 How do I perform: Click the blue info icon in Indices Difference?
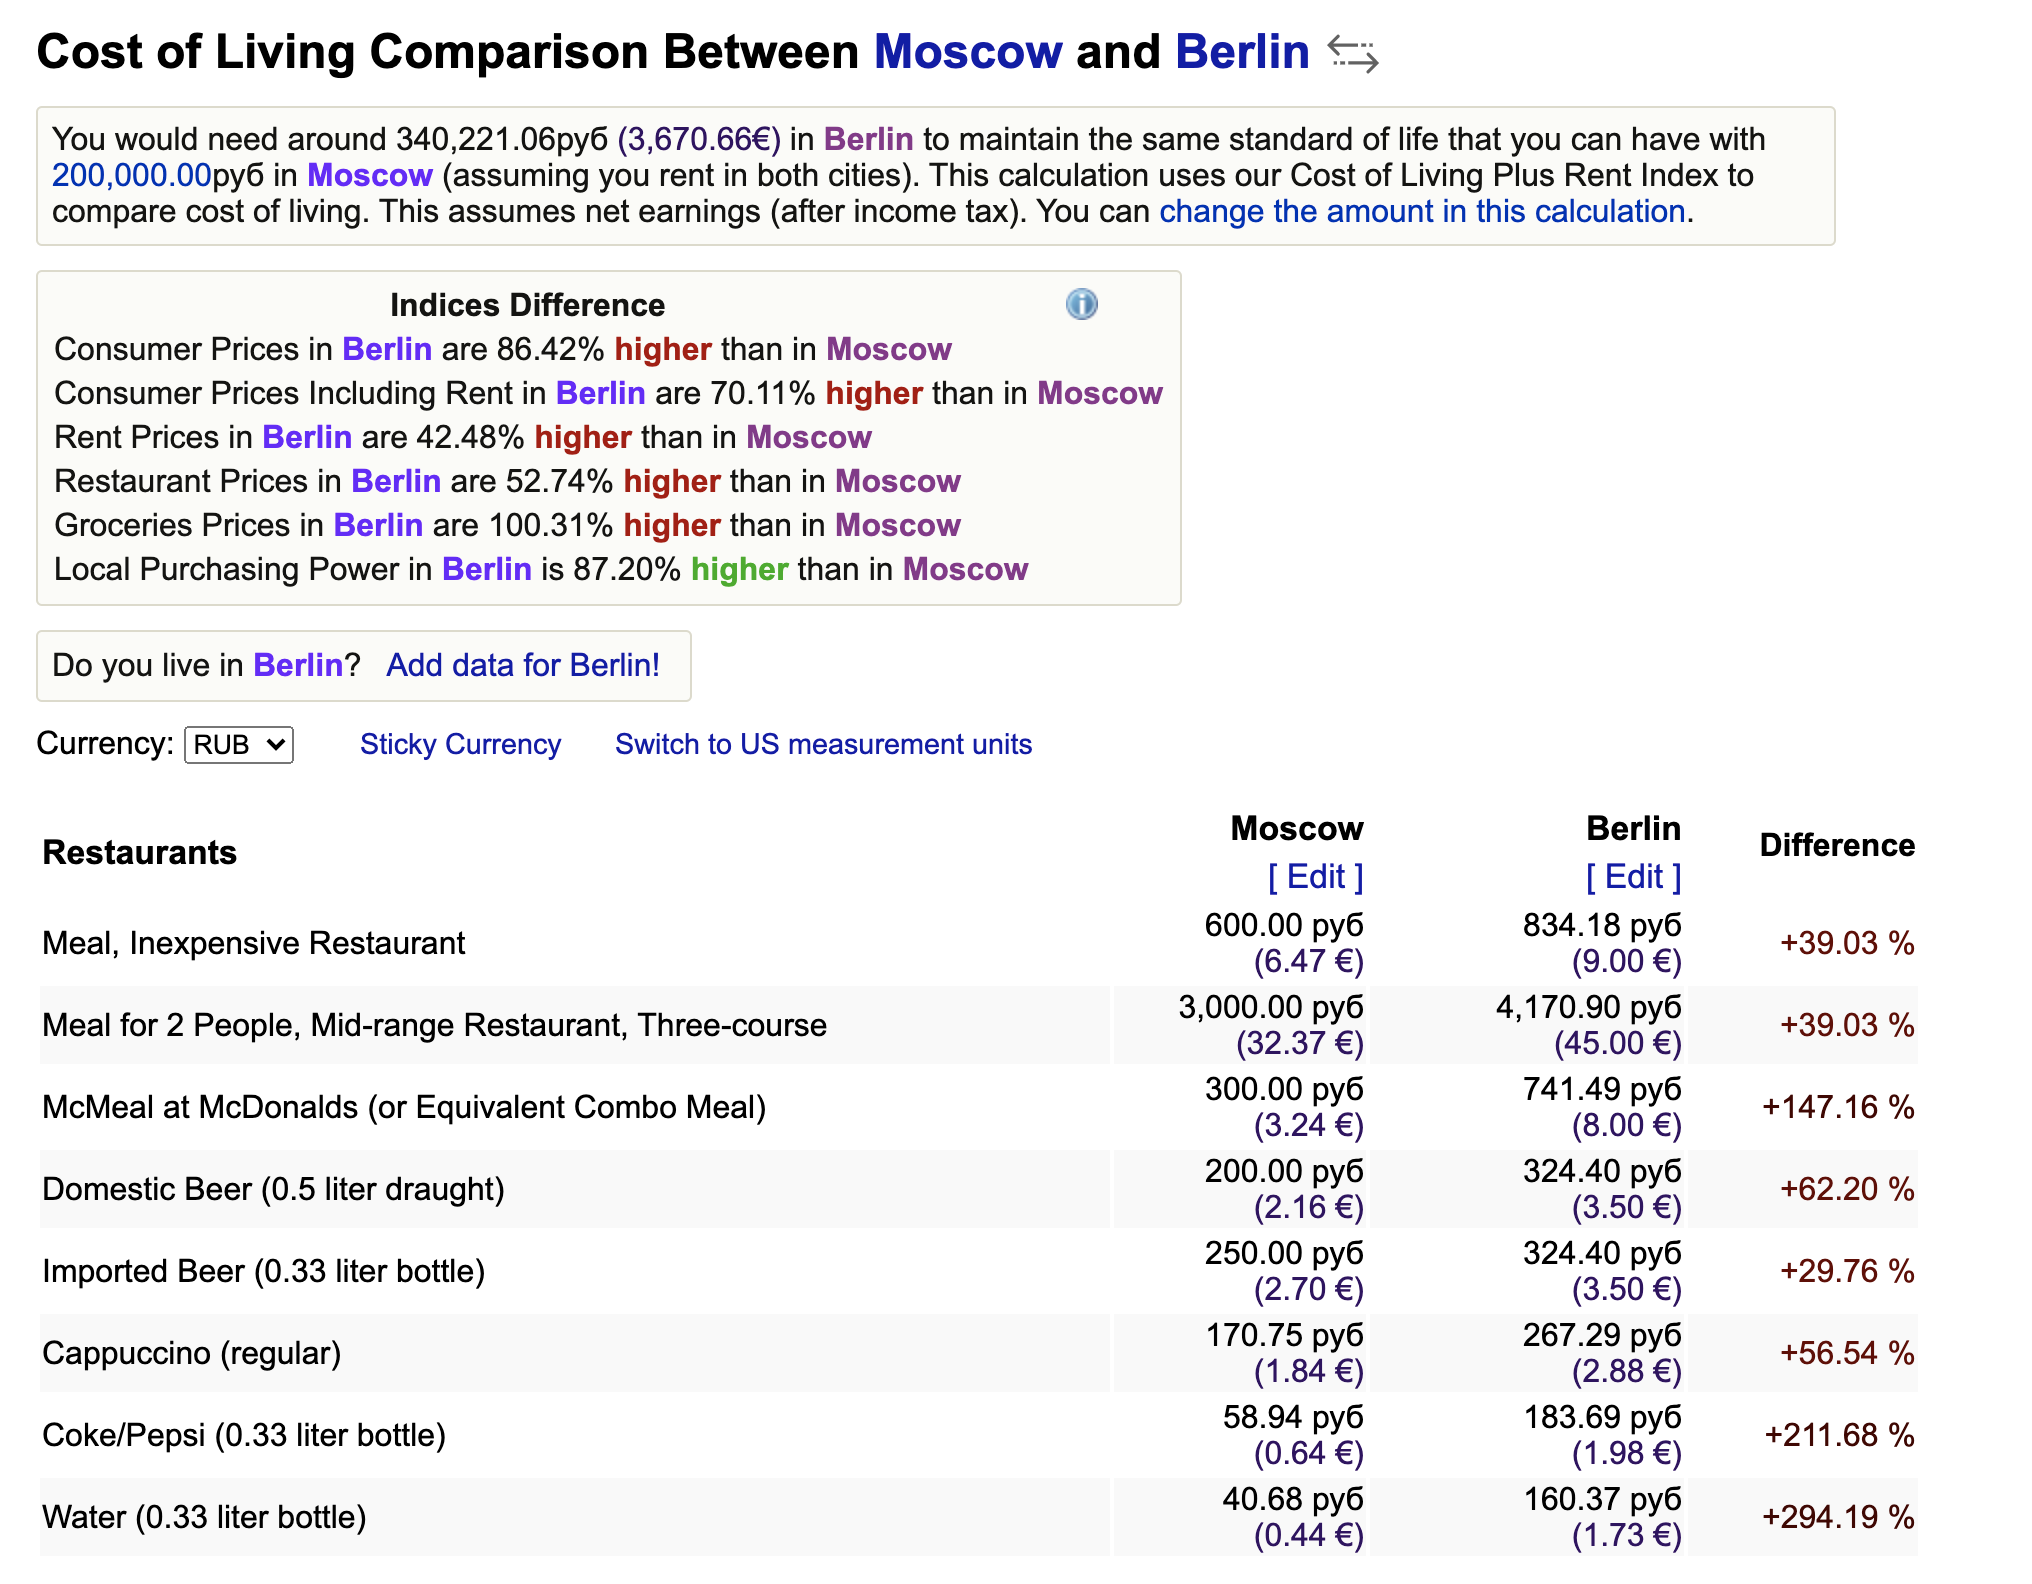coord(1081,304)
